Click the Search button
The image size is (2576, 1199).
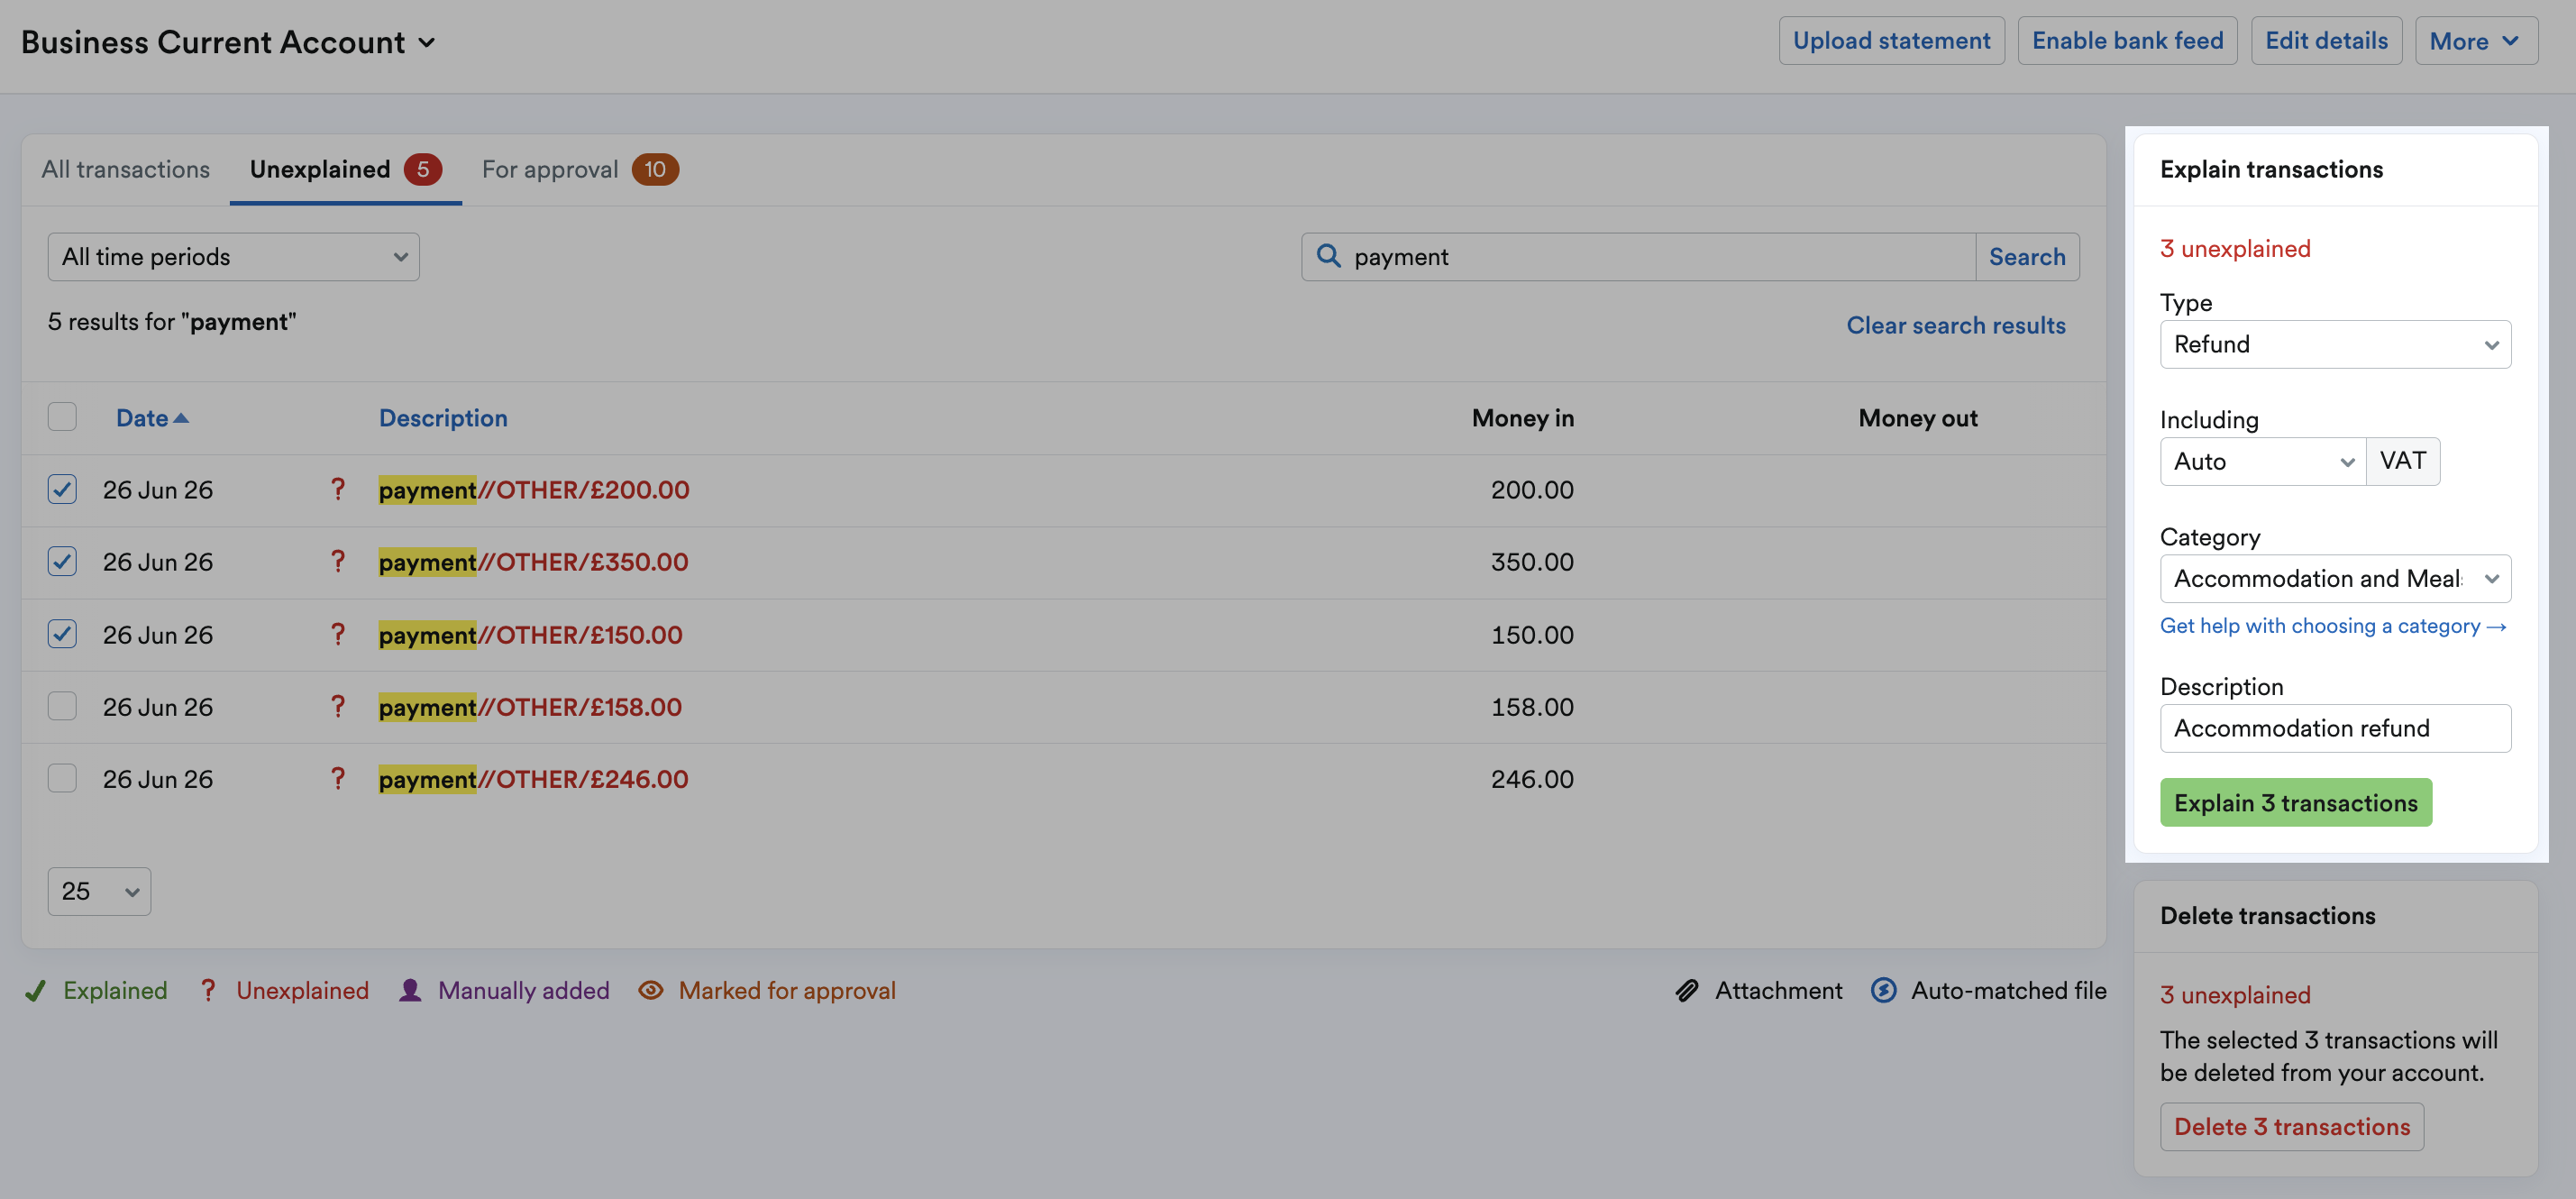point(2026,257)
